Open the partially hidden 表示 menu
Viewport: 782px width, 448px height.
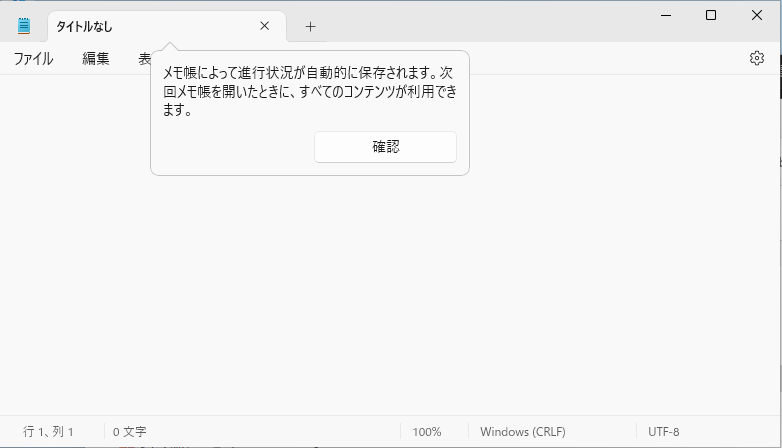[x=144, y=59]
